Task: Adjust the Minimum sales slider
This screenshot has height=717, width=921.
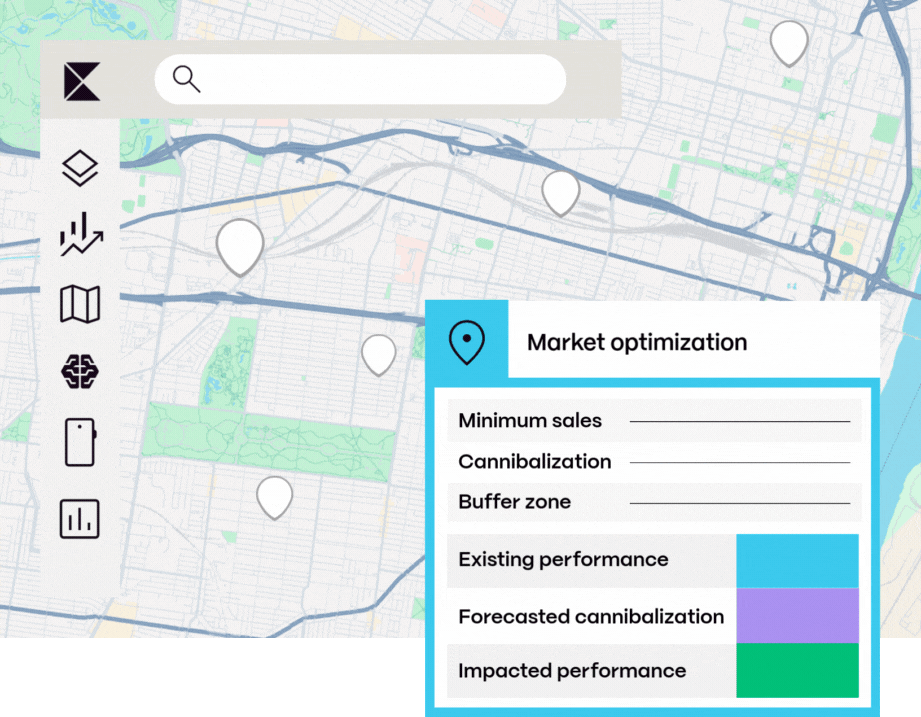Action: pos(740,419)
